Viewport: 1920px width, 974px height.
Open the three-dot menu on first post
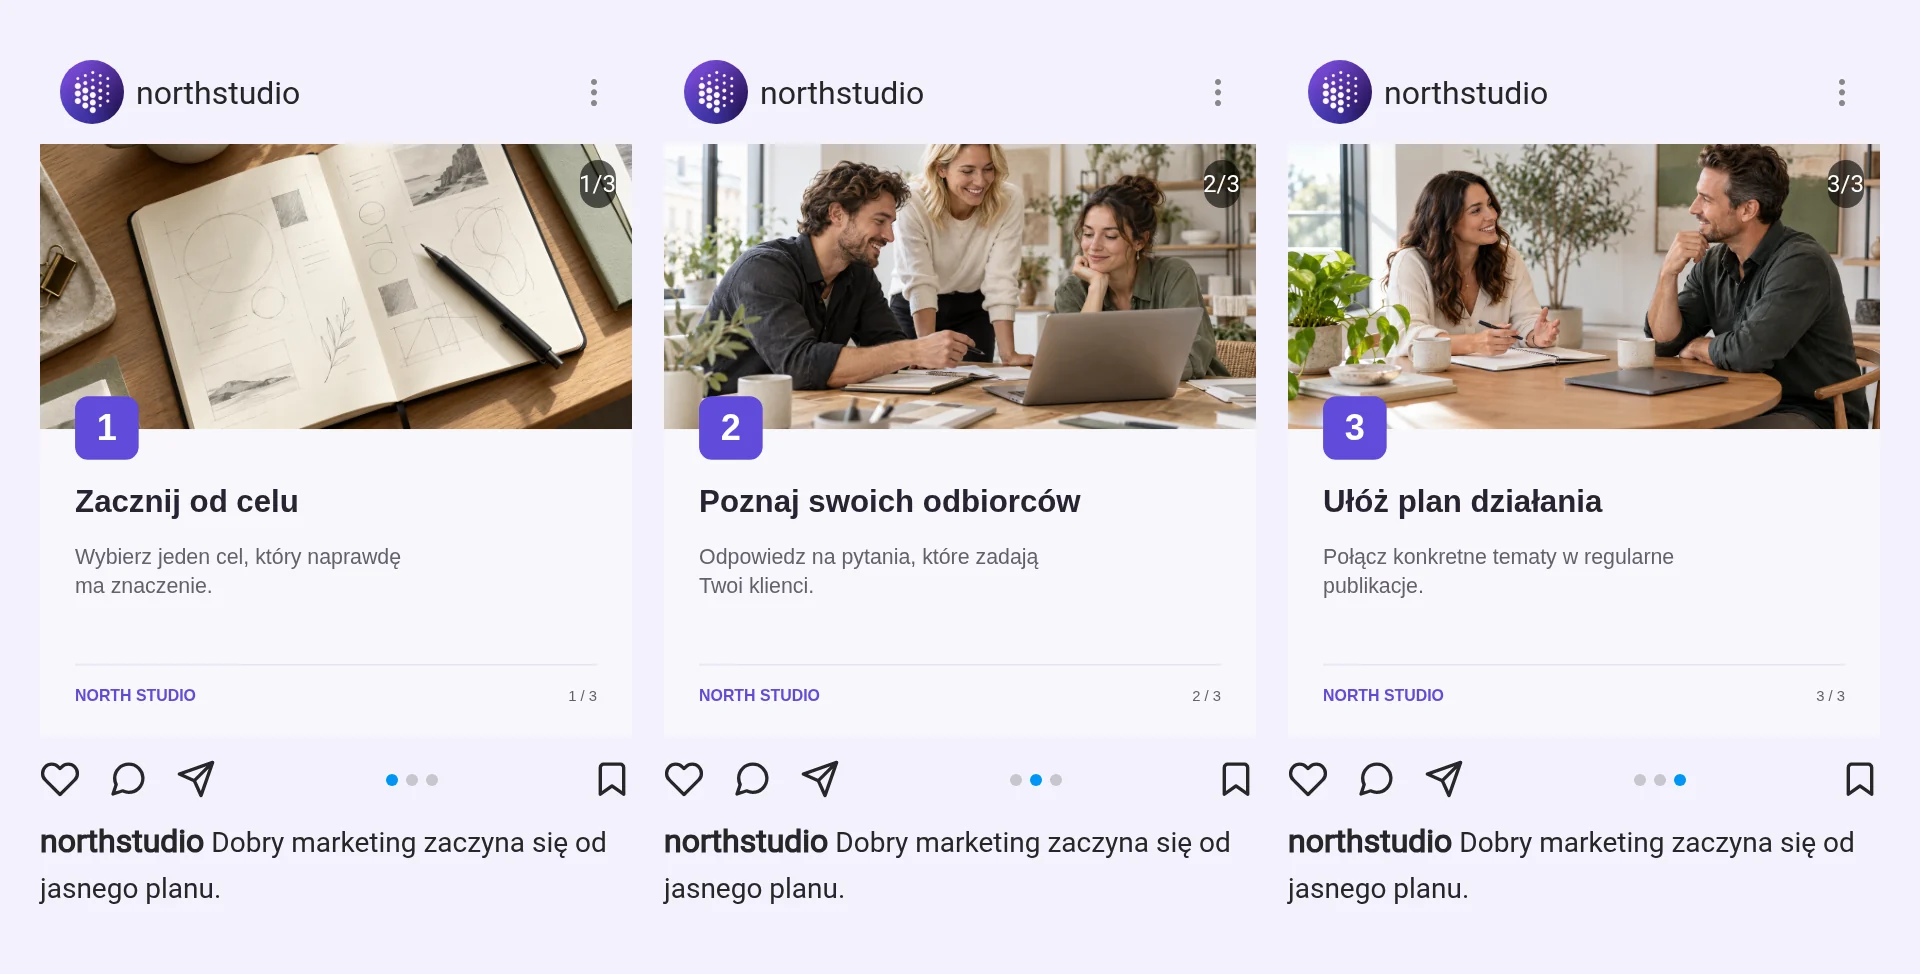pyautogui.click(x=594, y=93)
